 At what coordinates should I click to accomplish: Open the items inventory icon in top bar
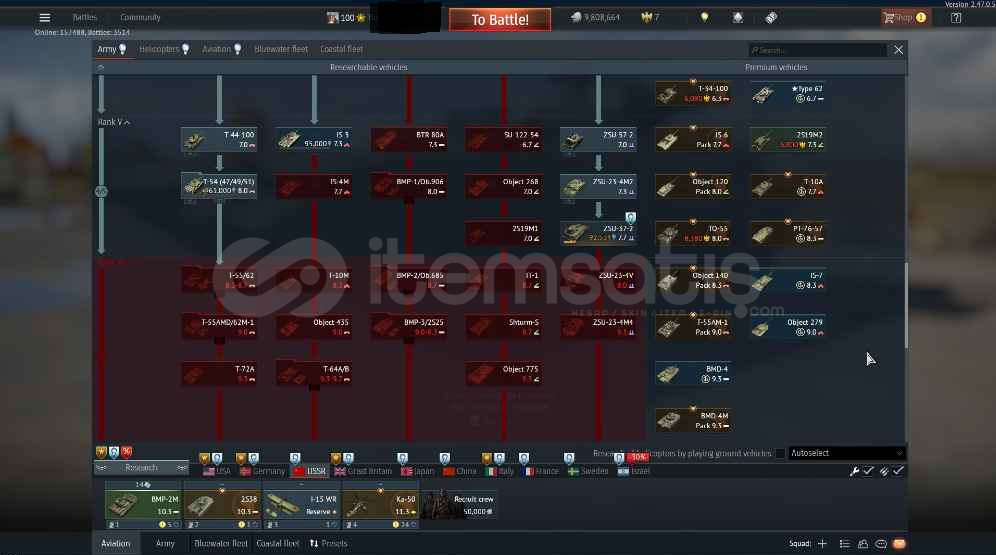[771, 18]
